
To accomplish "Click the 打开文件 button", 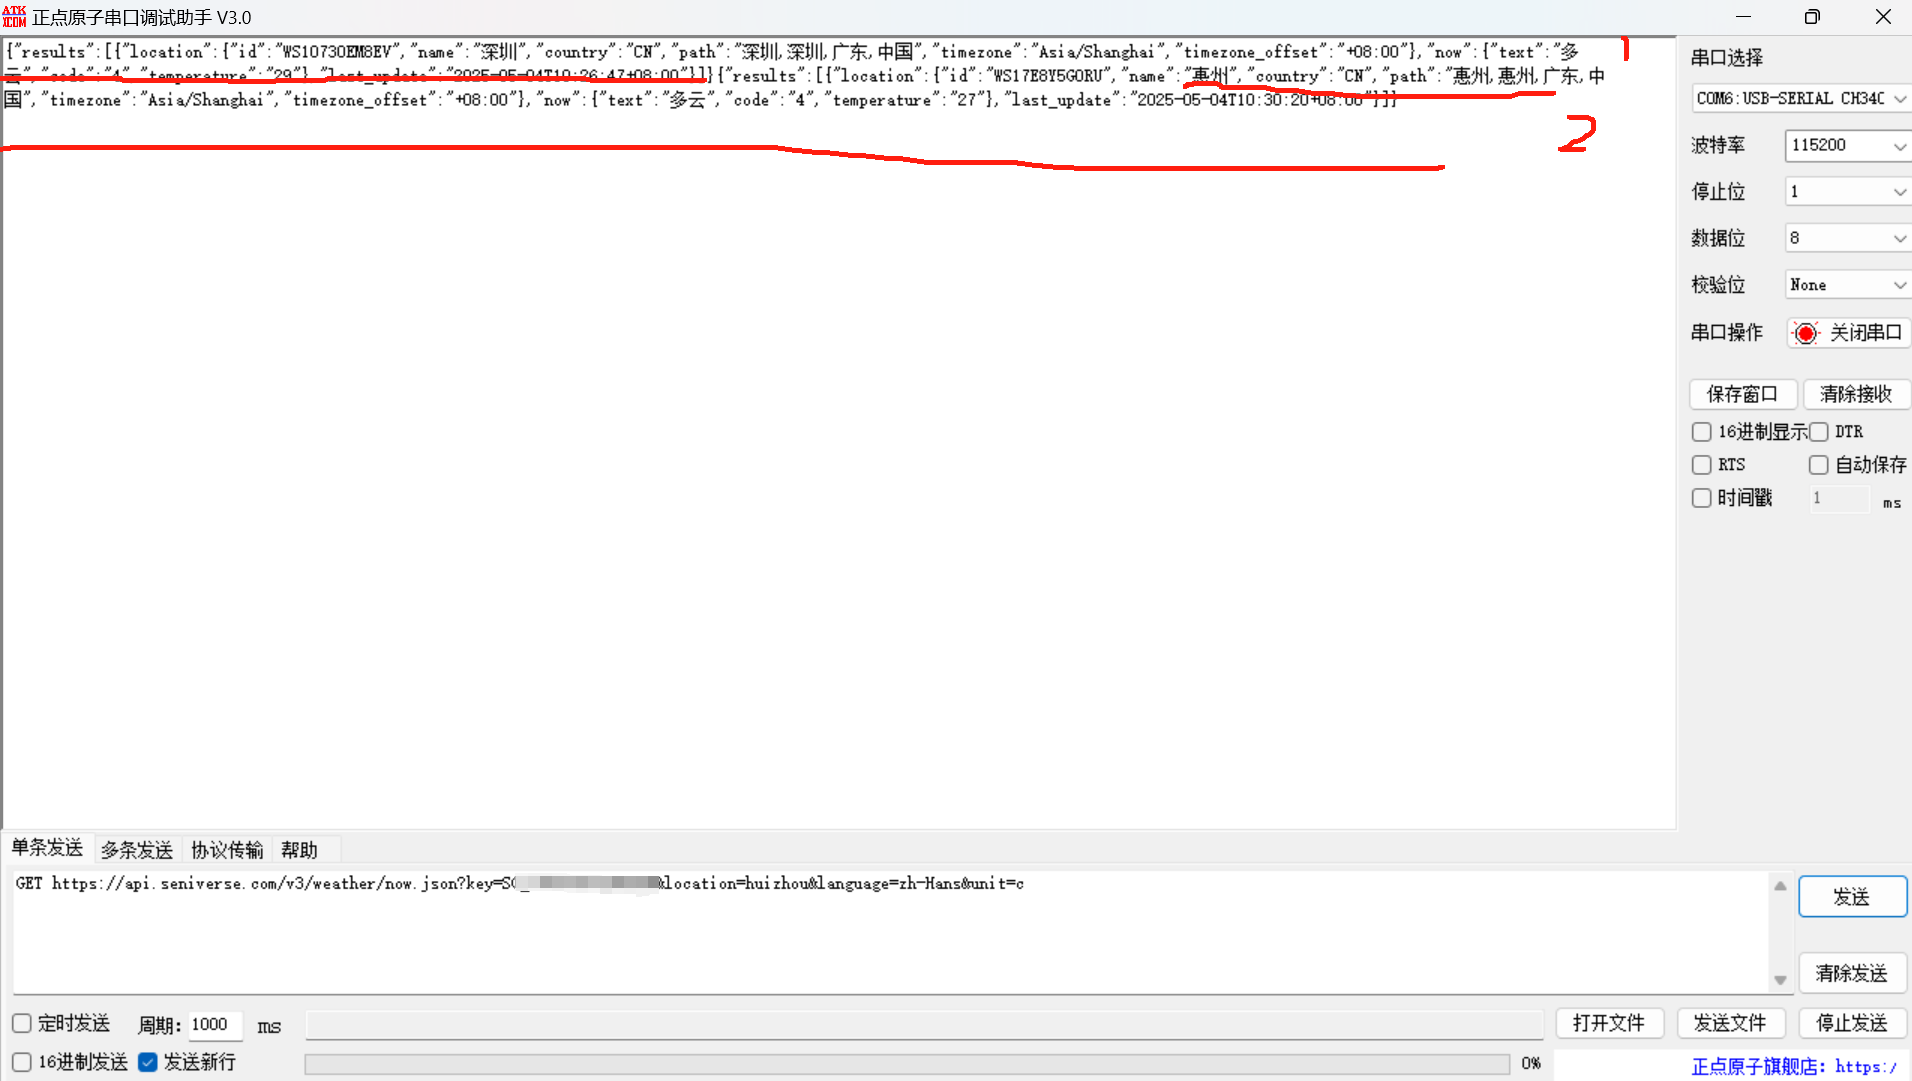I will 1609,1023.
